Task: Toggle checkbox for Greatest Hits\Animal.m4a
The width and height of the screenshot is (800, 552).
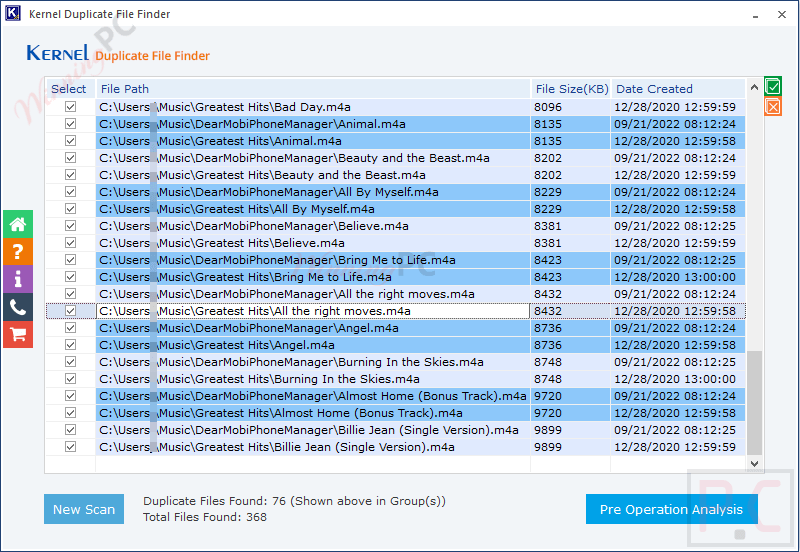Action: click(70, 141)
